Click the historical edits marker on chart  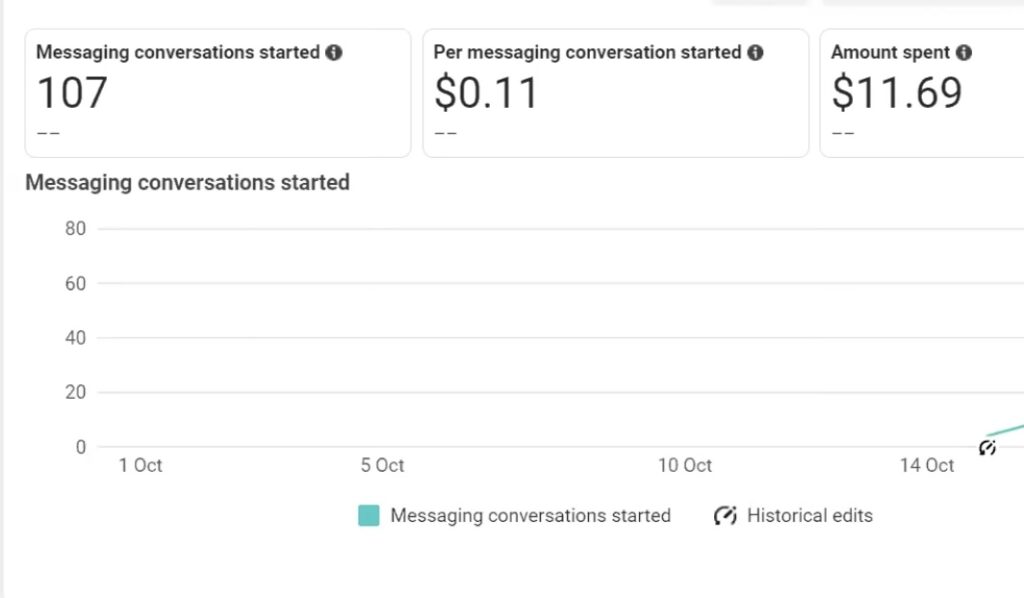[x=987, y=447]
